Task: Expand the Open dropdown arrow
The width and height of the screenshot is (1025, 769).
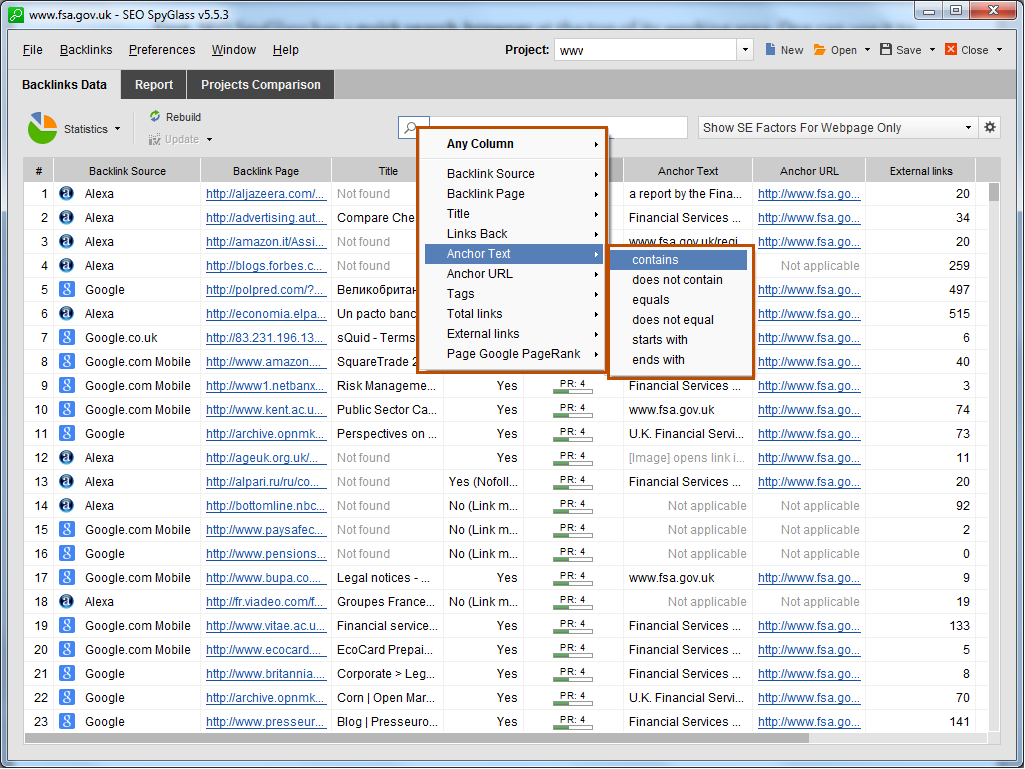Action: [867, 50]
